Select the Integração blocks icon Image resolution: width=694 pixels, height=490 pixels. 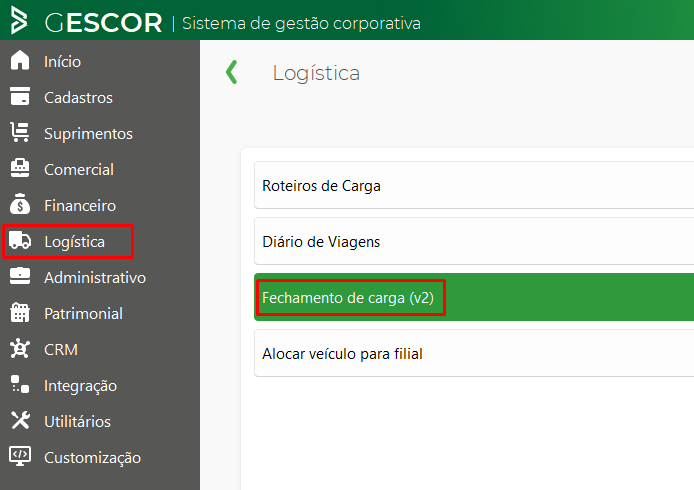20,384
